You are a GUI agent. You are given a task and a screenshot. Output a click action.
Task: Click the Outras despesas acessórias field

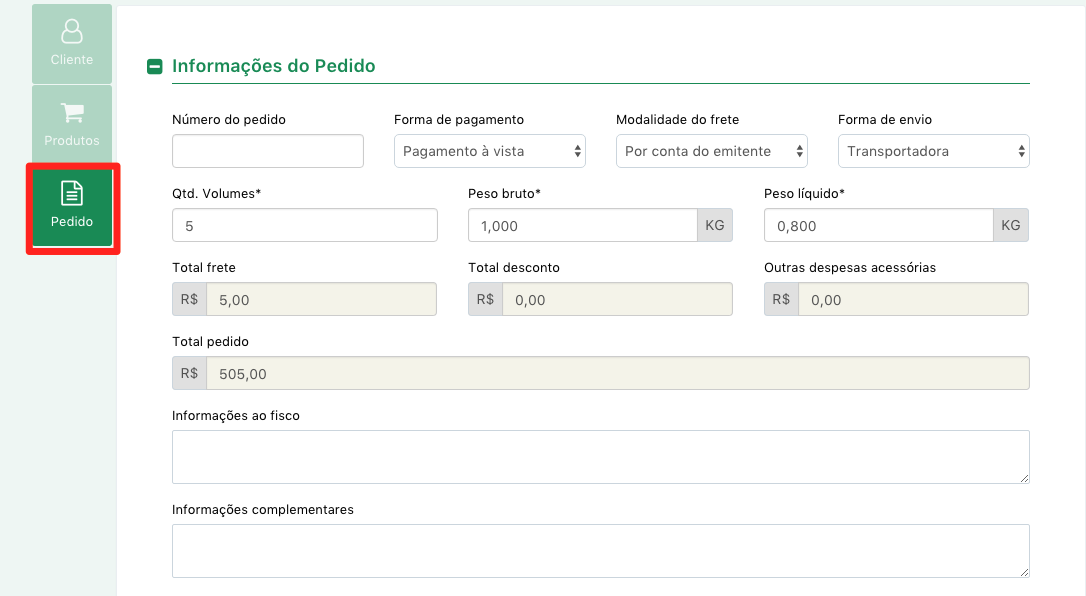click(x=914, y=299)
